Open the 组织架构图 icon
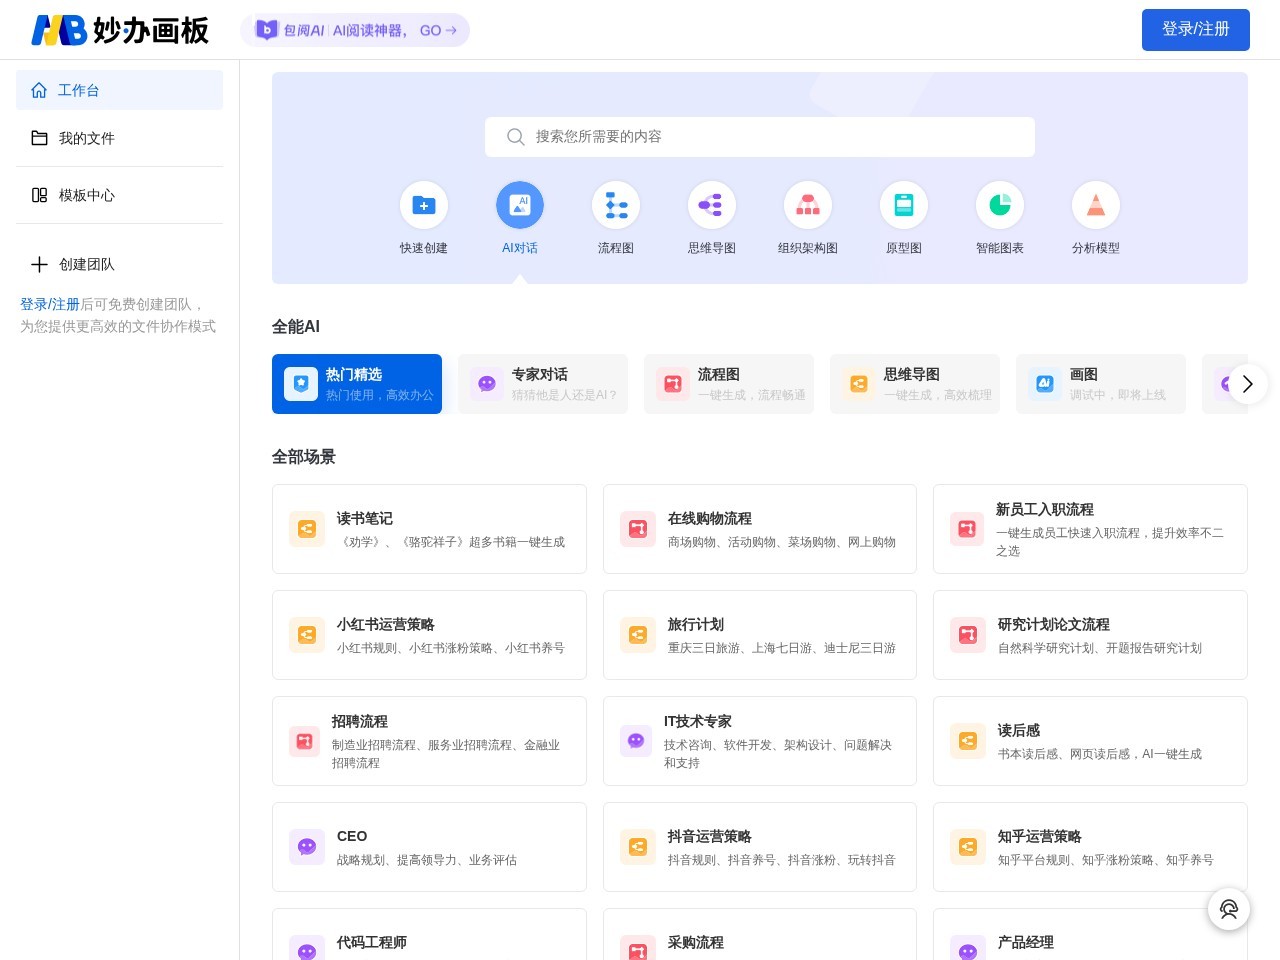 click(808, 205)
